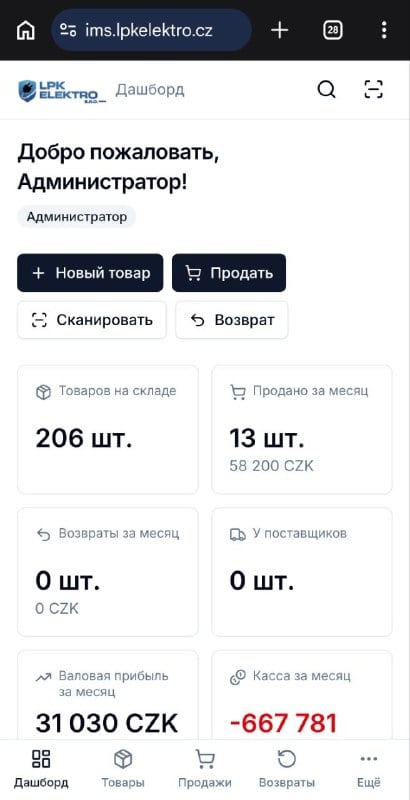Screen dimensions: 410x800
Task: Click the Новый товар button
Action: tap(90, 273)
